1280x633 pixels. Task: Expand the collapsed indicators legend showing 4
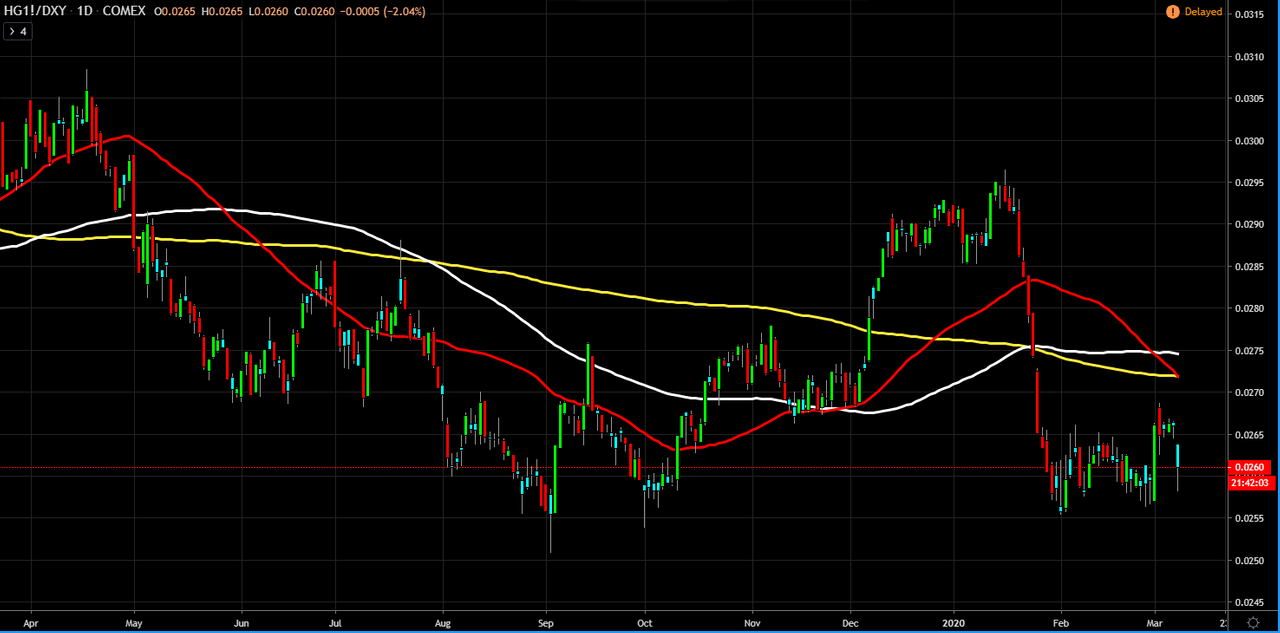click(17, 32)
